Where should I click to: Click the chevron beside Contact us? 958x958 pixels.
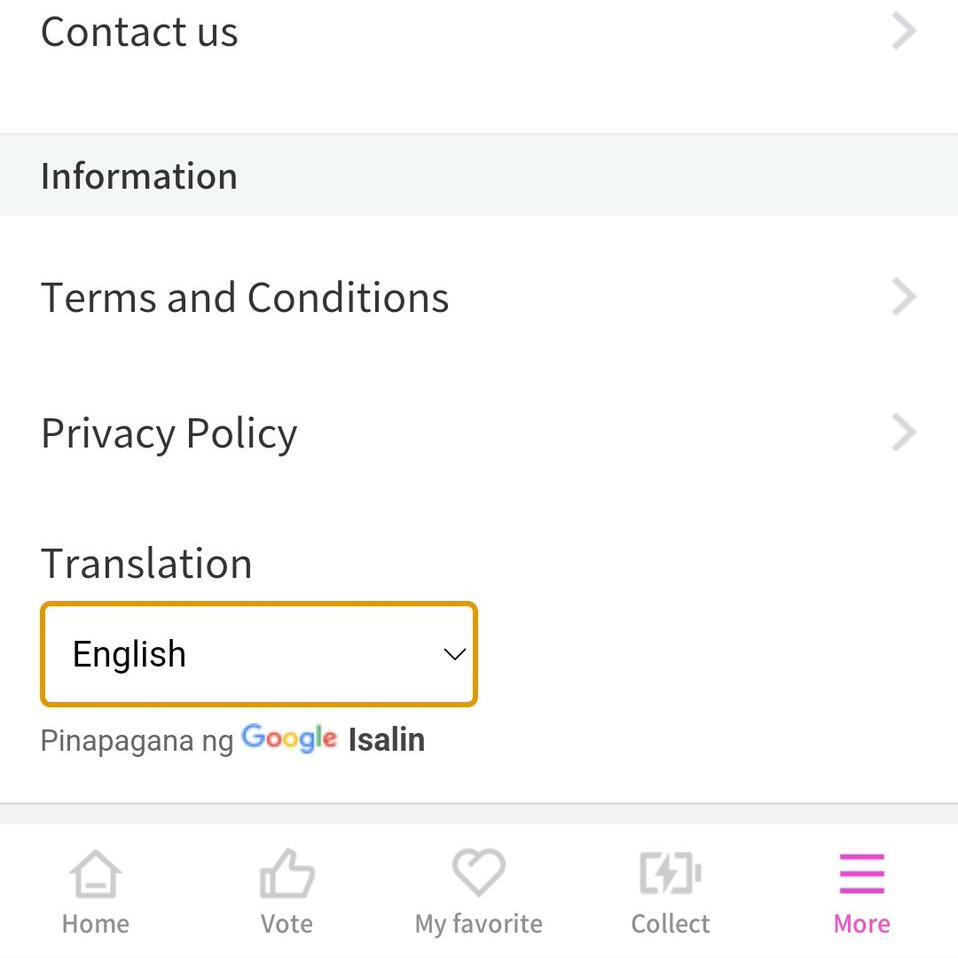[x=903, y=32]
